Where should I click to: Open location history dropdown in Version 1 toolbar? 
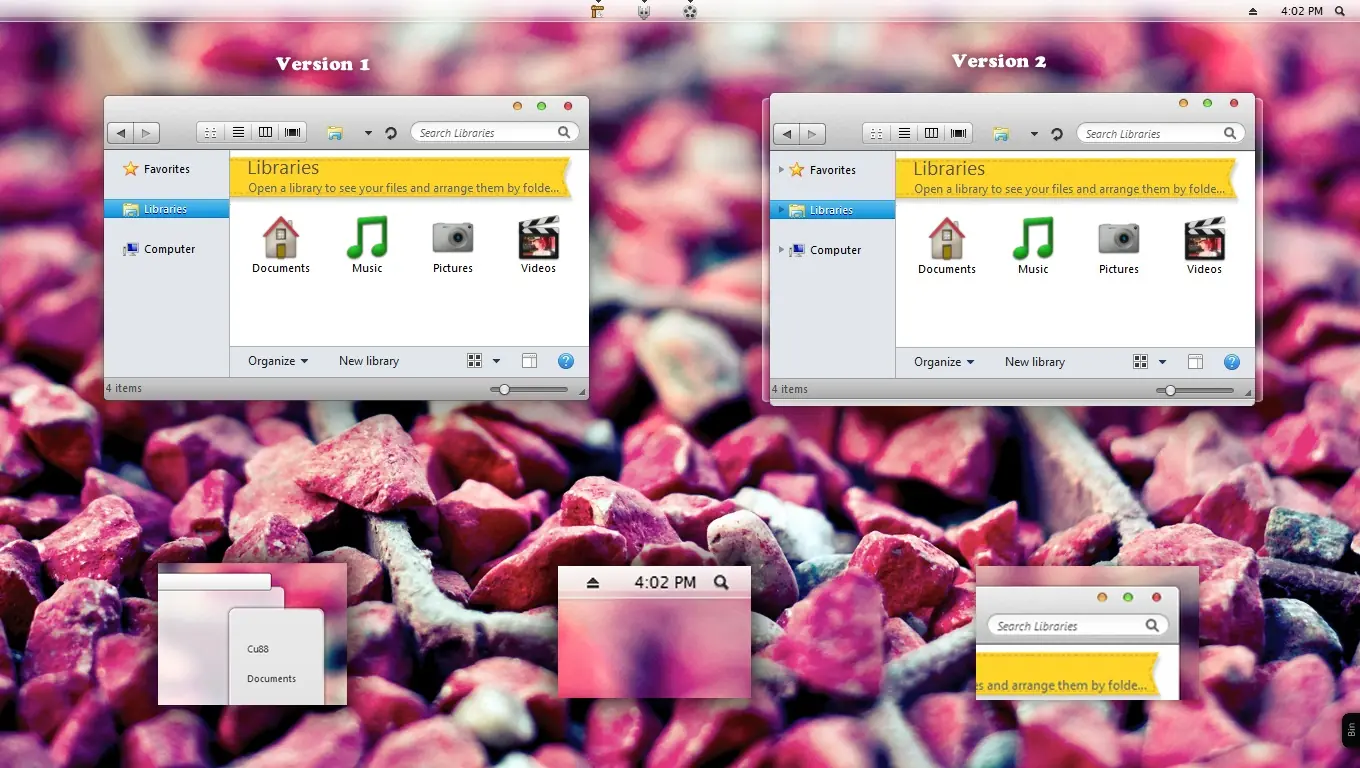click(368, 133)
